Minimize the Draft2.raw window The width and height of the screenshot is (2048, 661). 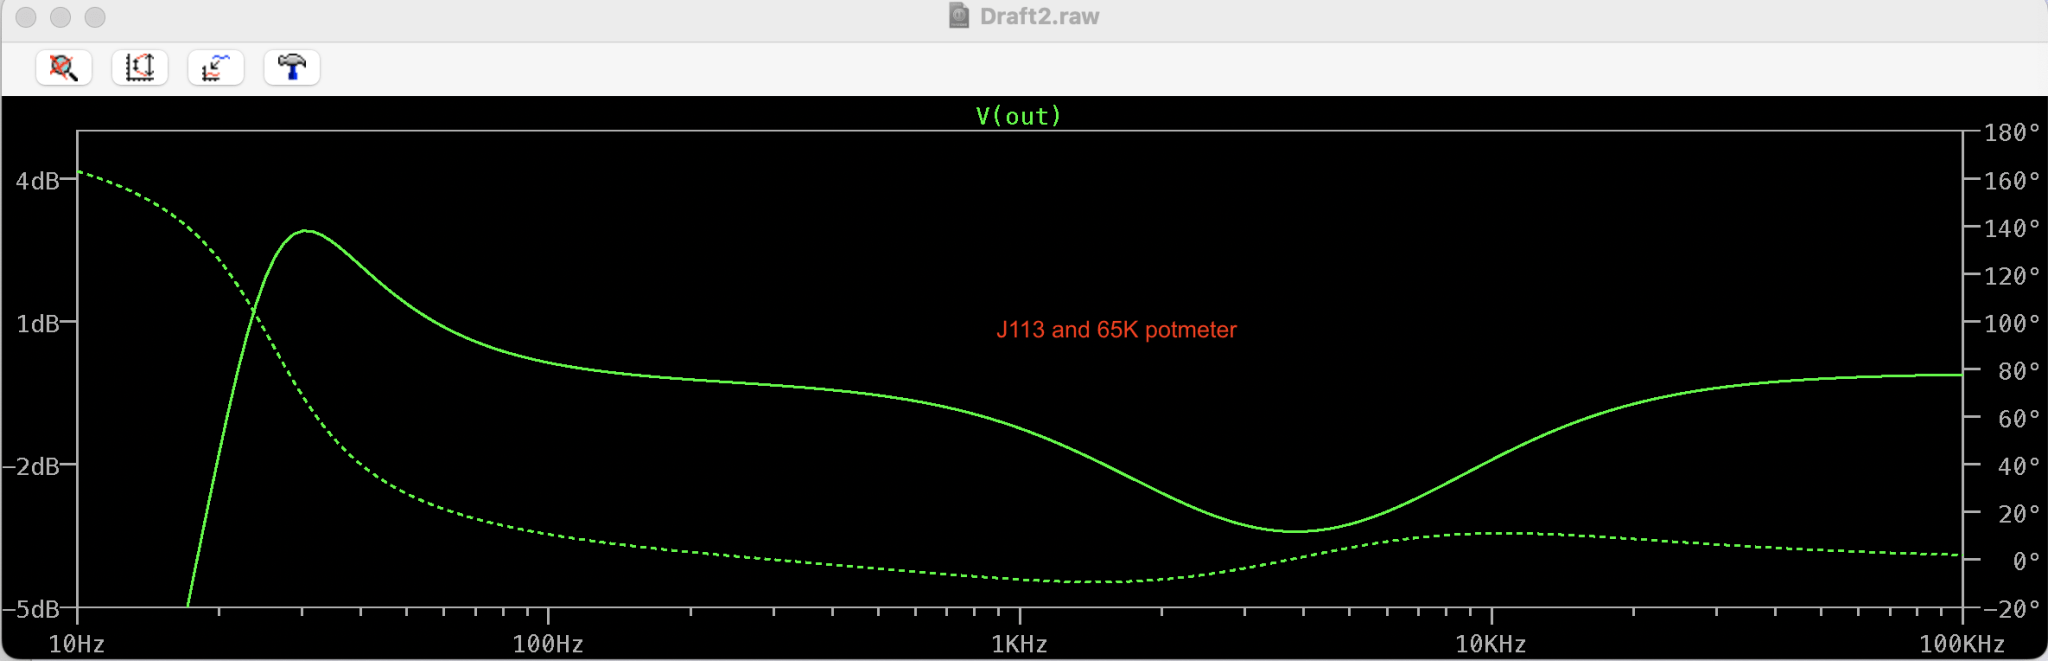tap(61, 17)
